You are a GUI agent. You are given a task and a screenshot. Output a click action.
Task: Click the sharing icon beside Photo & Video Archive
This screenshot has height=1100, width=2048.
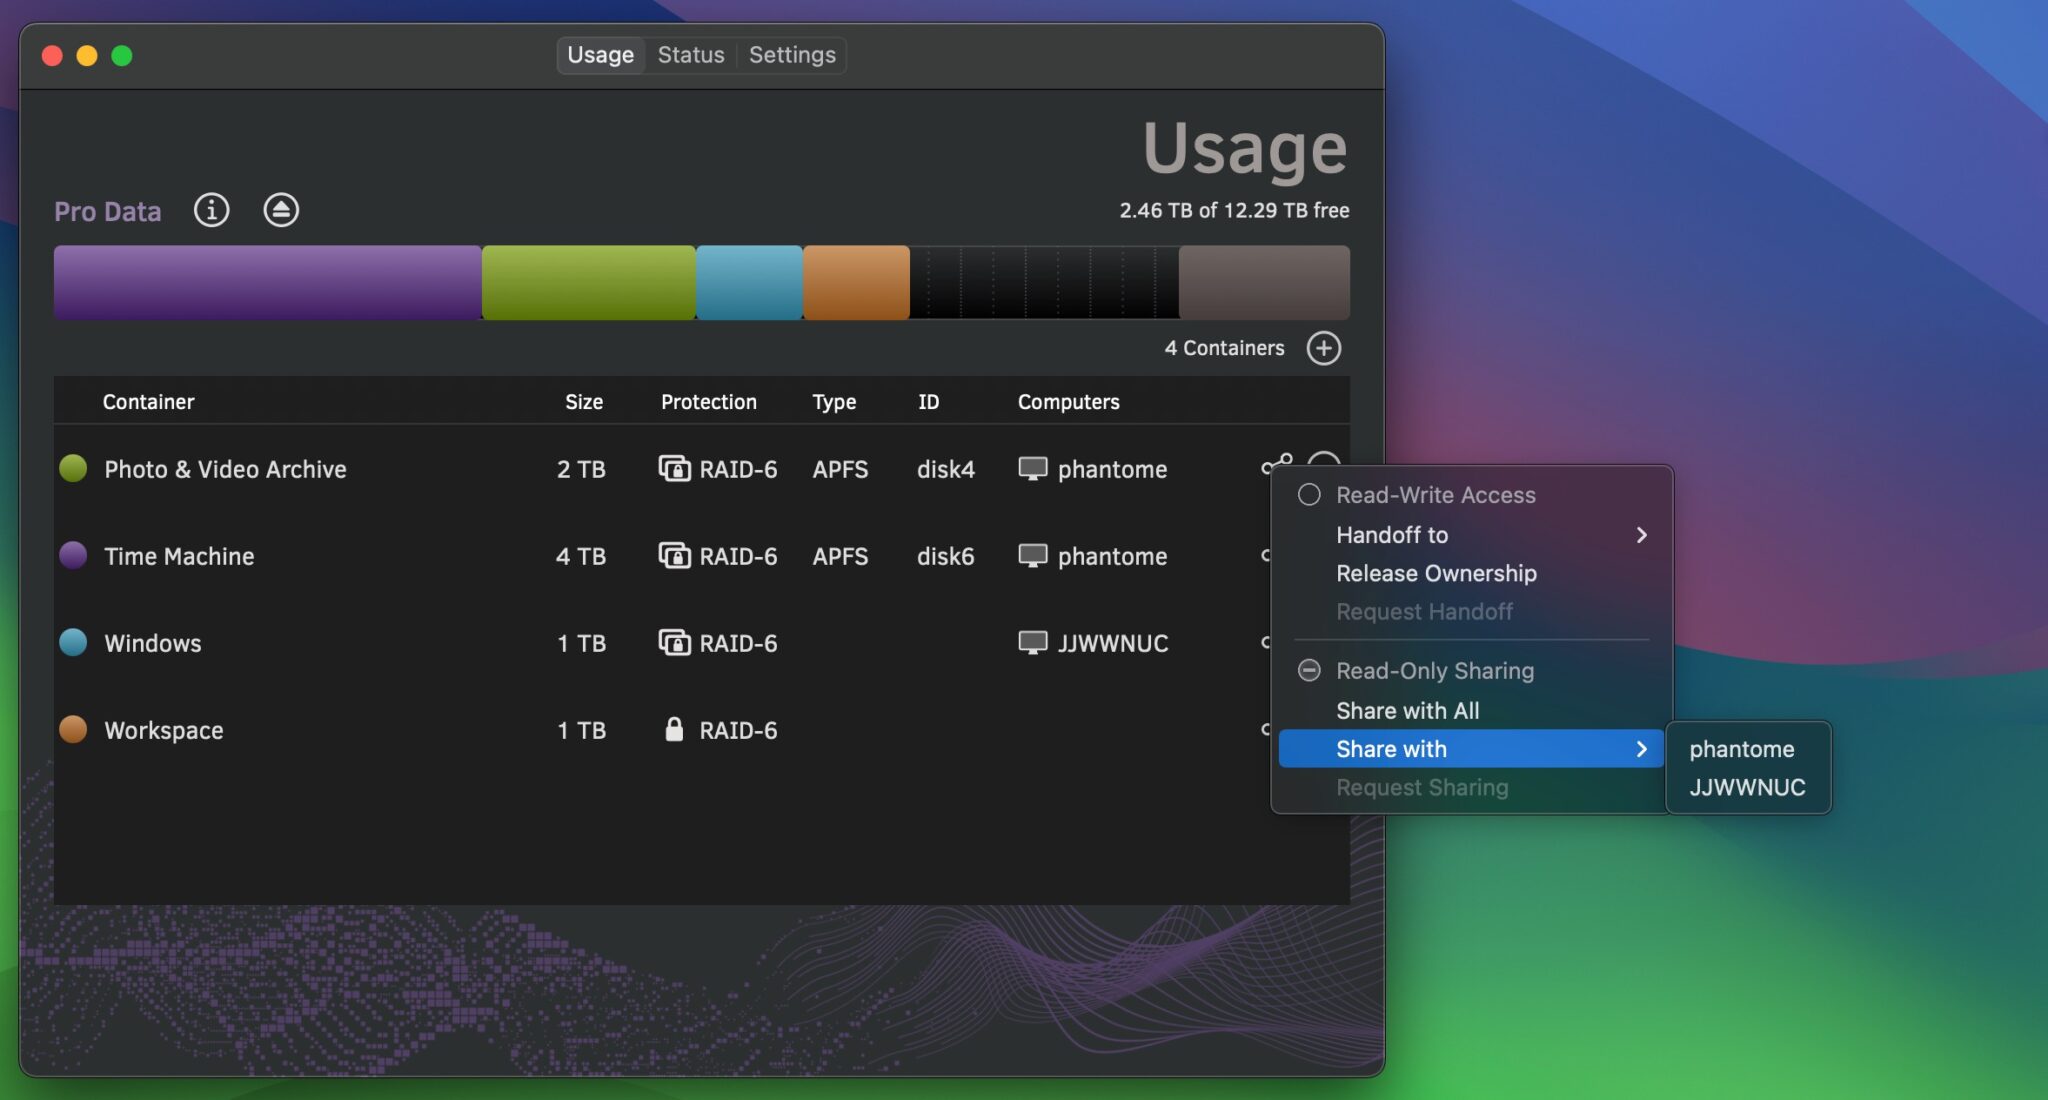coord(1276,463)
